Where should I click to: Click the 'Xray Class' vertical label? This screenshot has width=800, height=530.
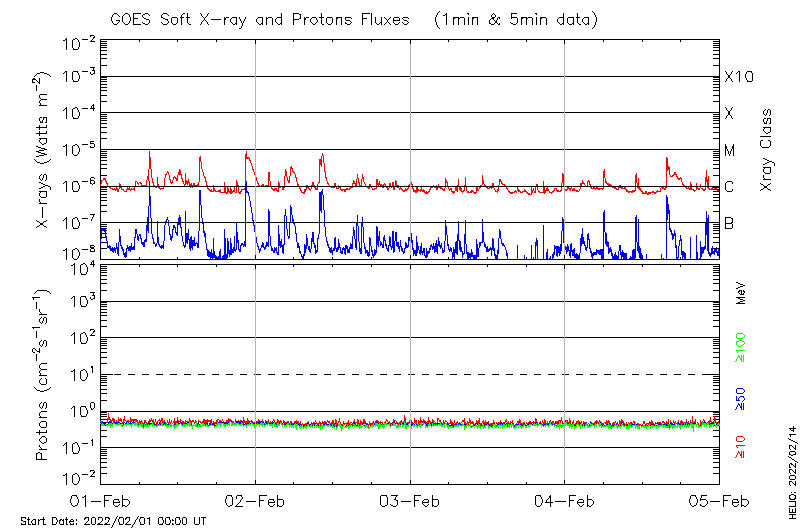coord(766,150)
